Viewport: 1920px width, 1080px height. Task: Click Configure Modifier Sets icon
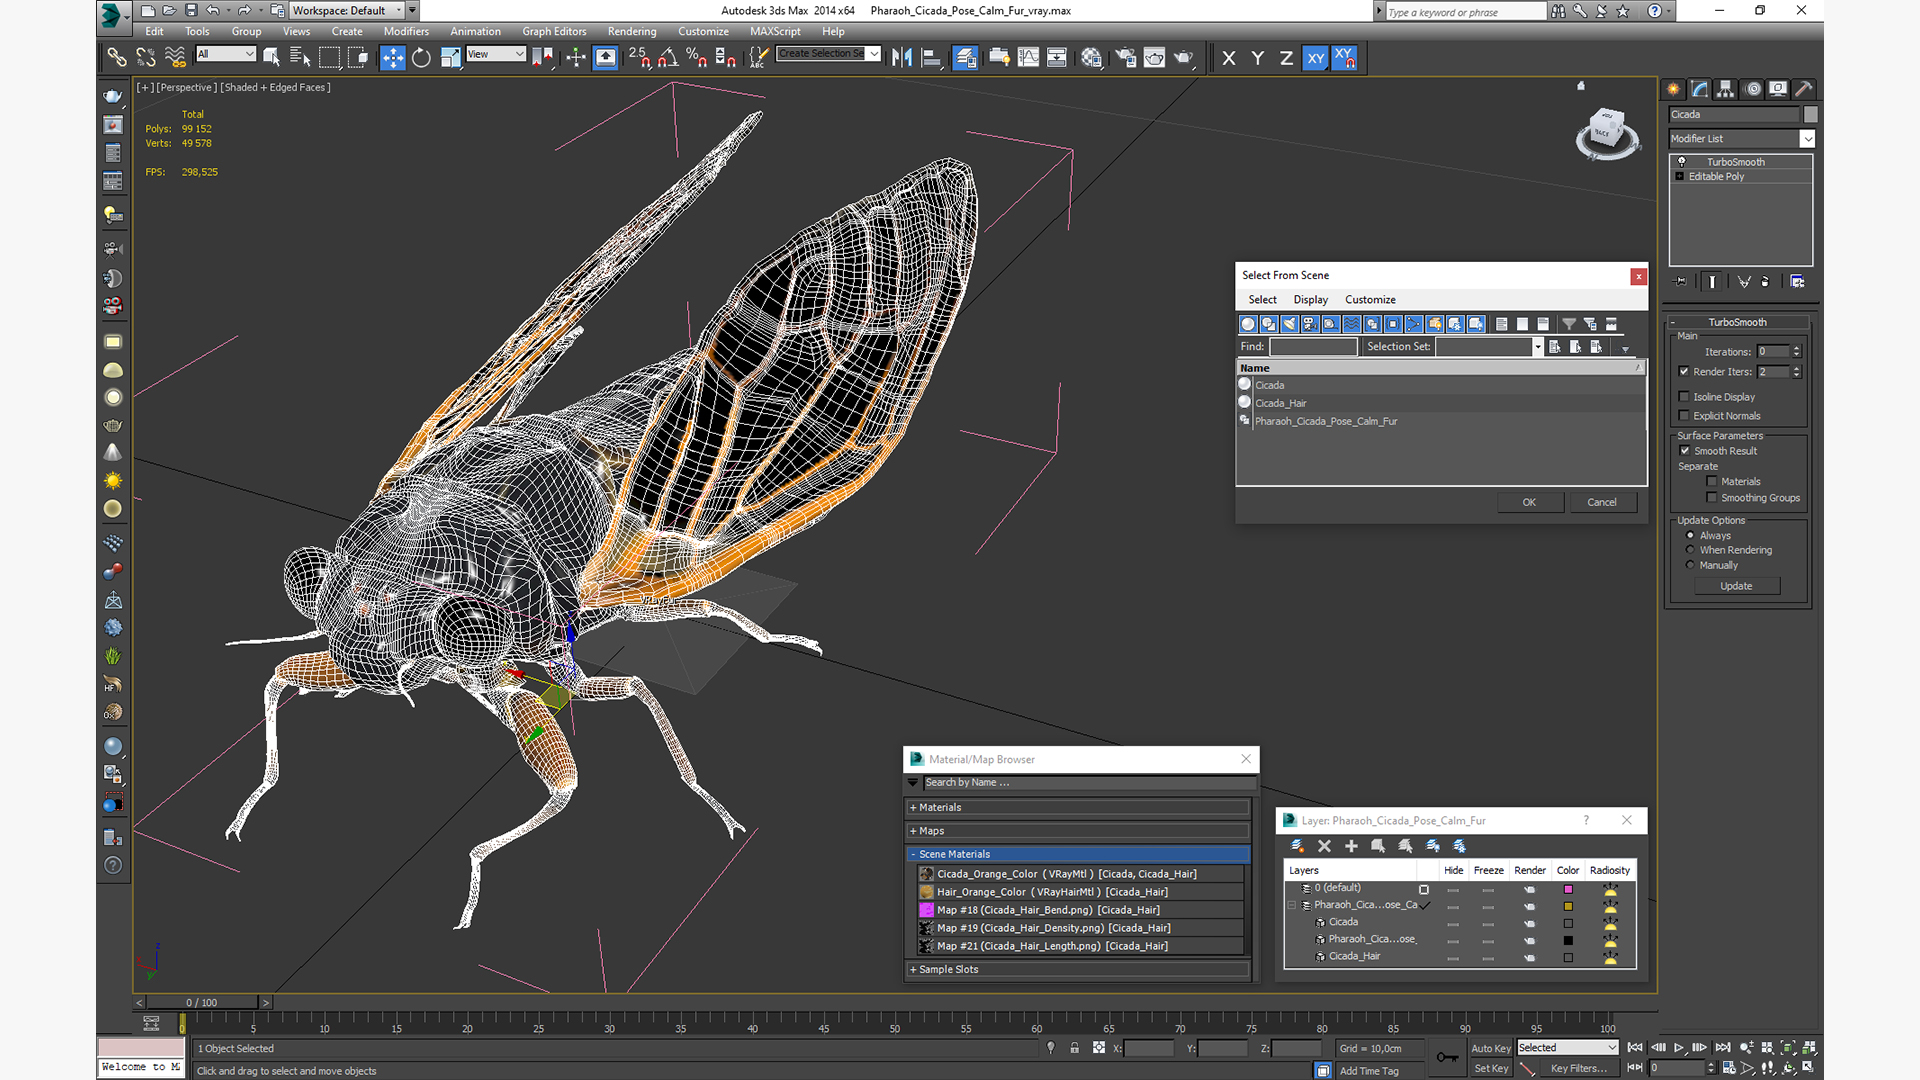point(1797,282)
